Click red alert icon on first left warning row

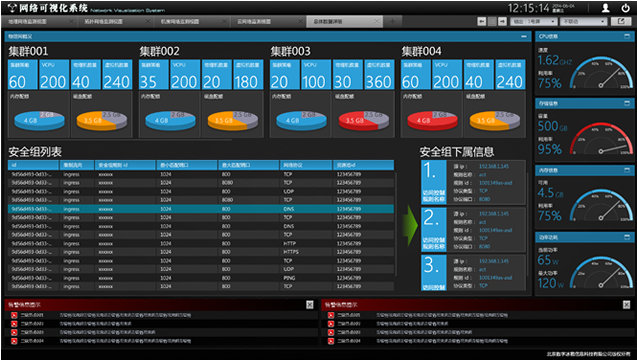14,315
